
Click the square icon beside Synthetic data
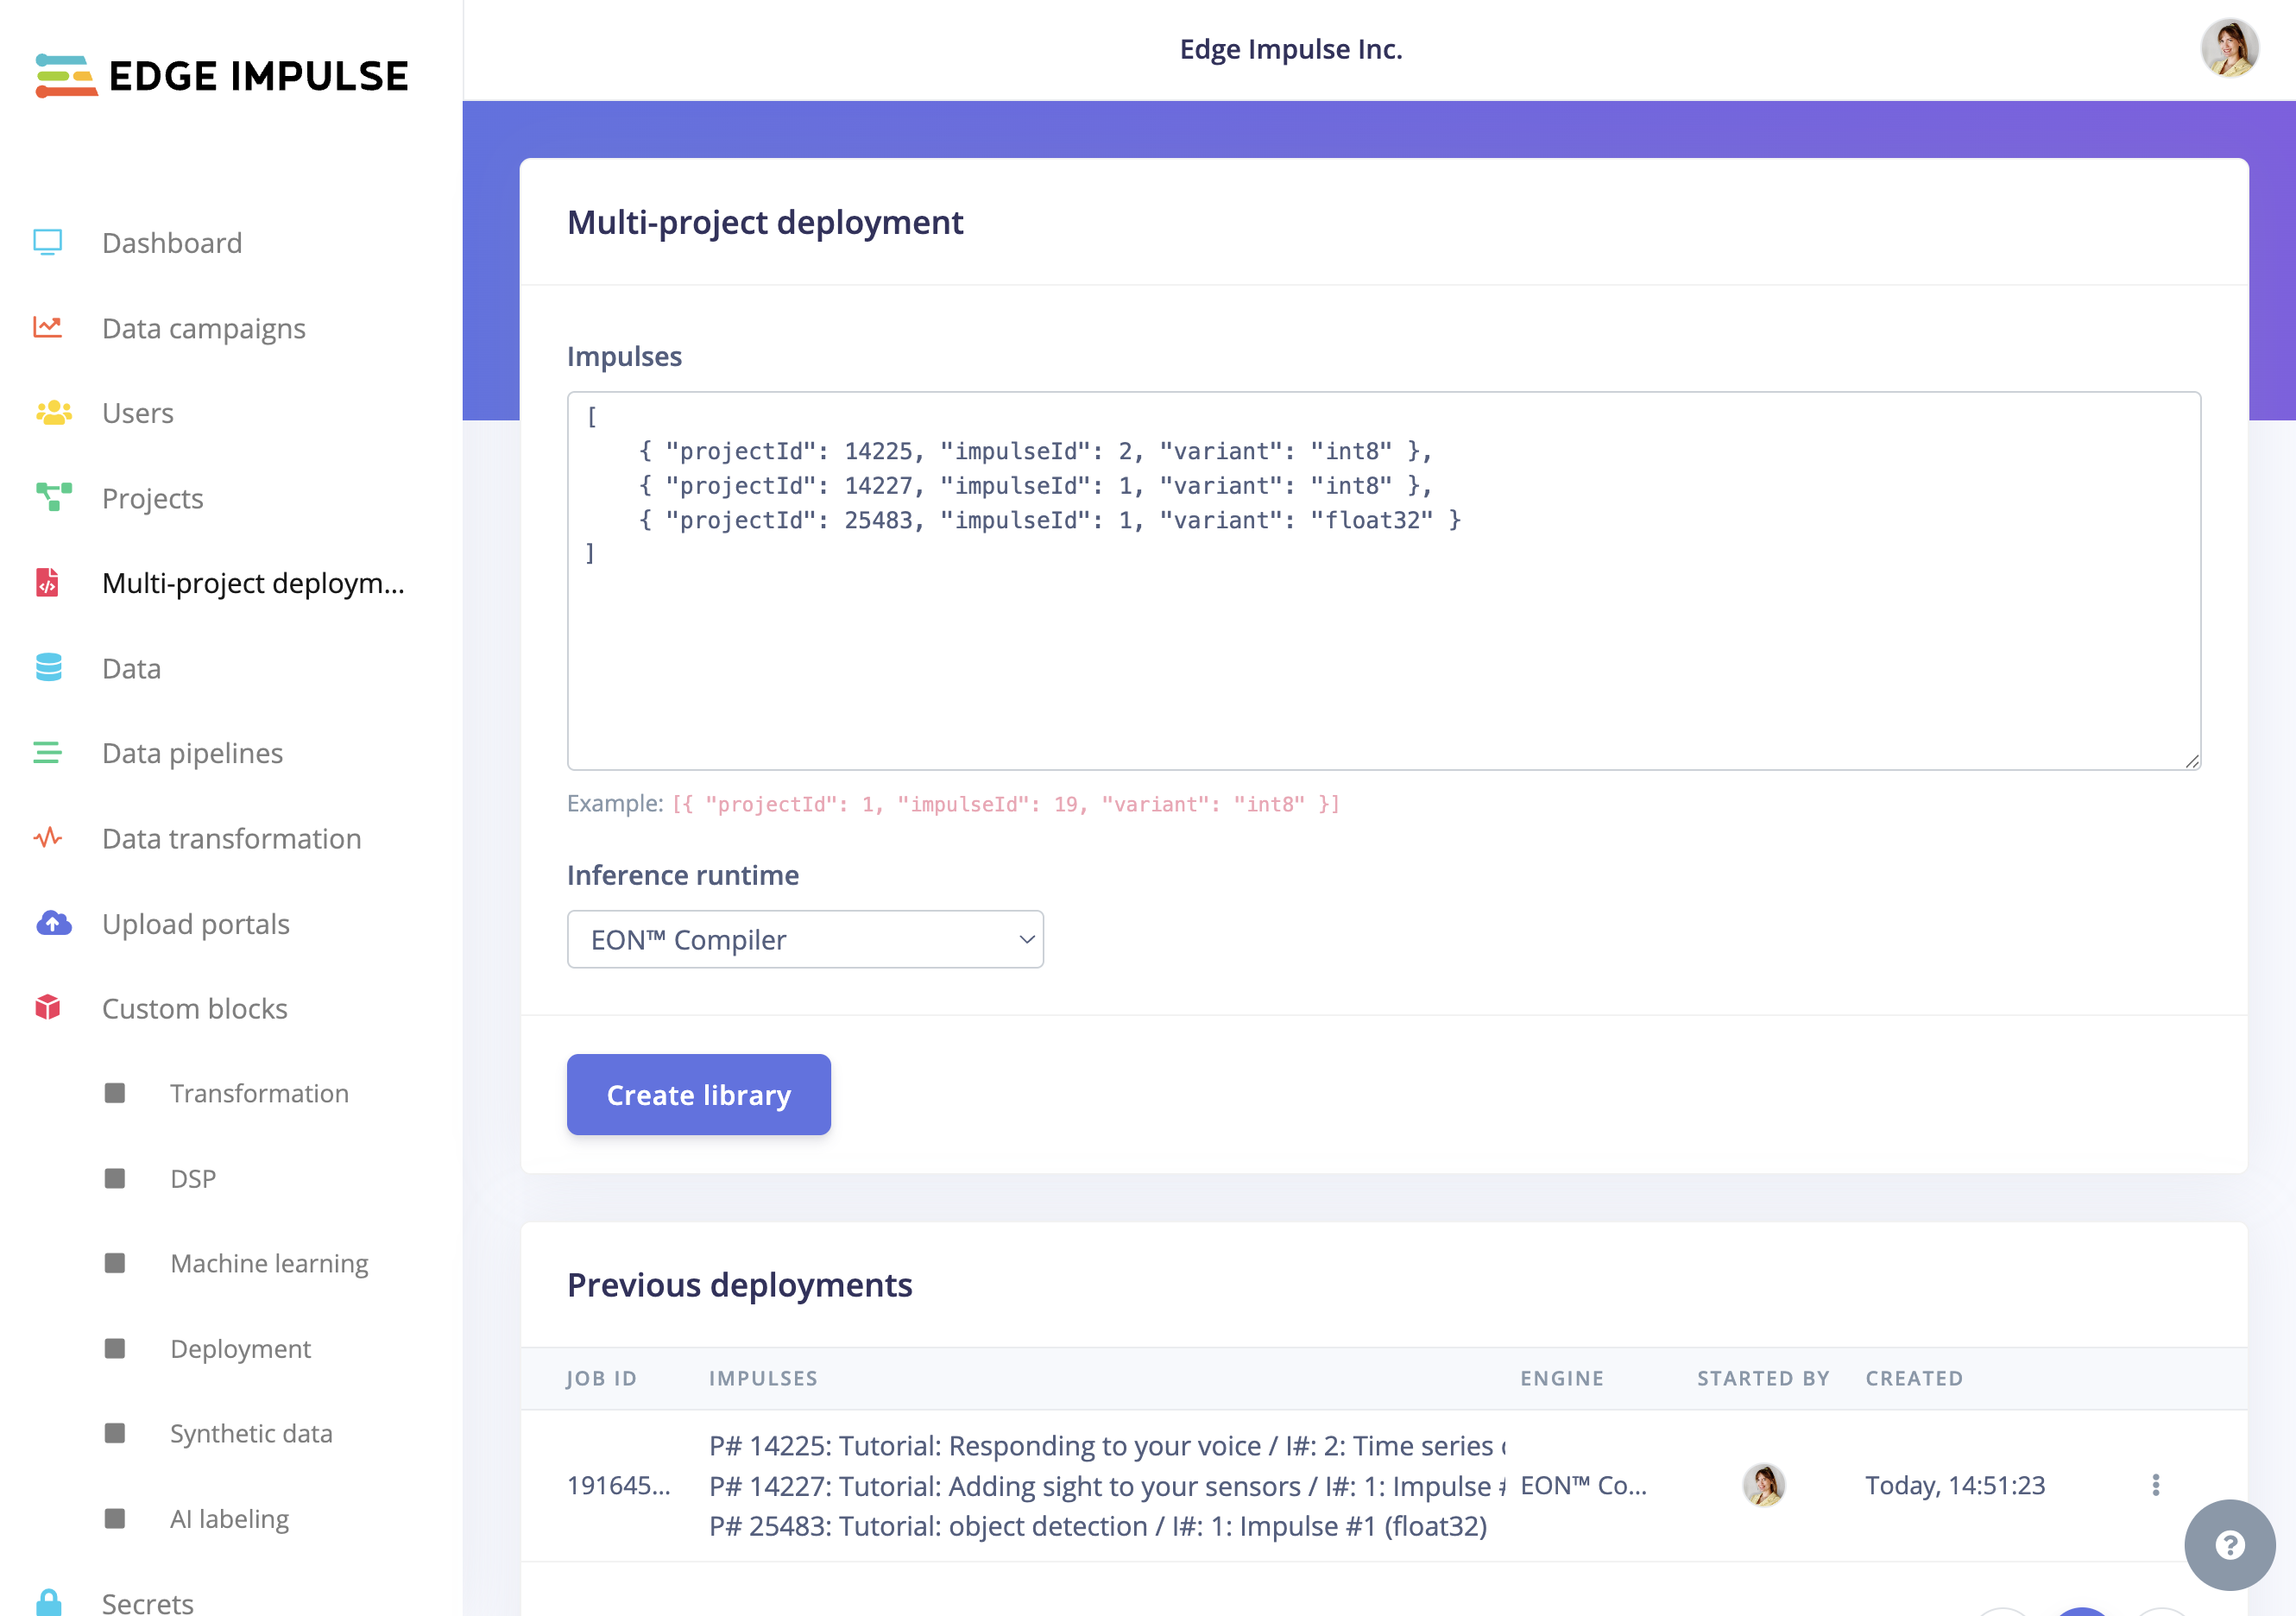(115, 1433)
